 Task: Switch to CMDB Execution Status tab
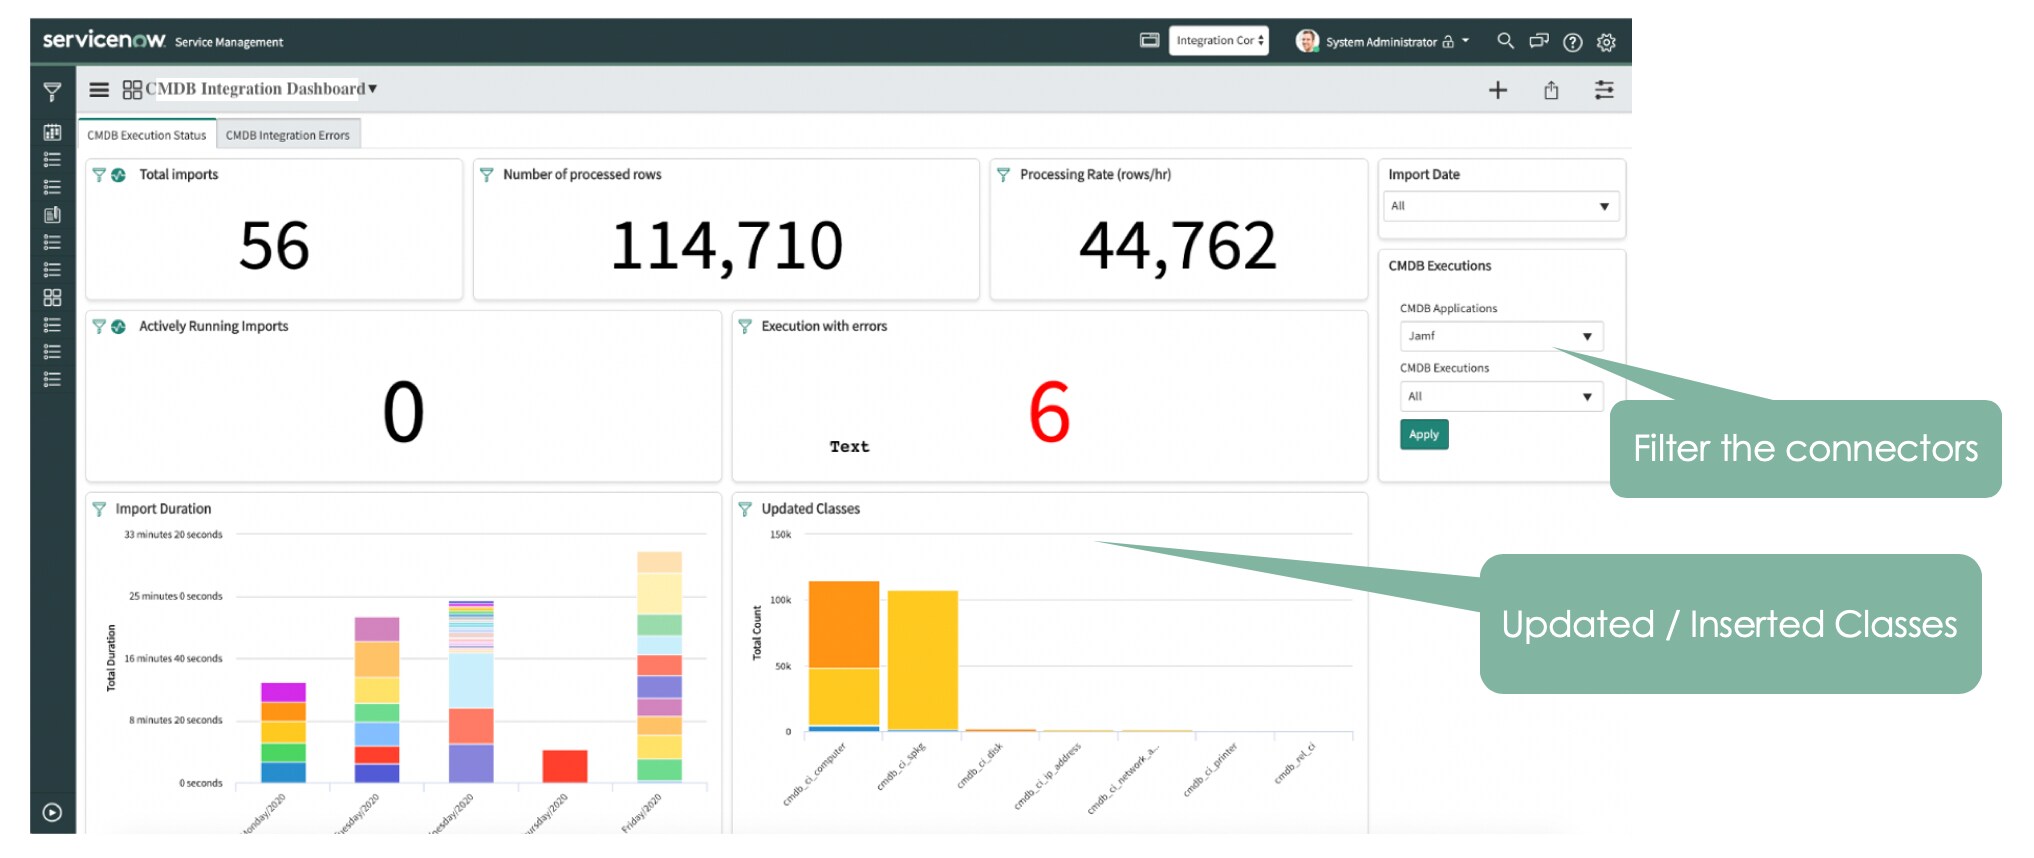click(147, 135)
